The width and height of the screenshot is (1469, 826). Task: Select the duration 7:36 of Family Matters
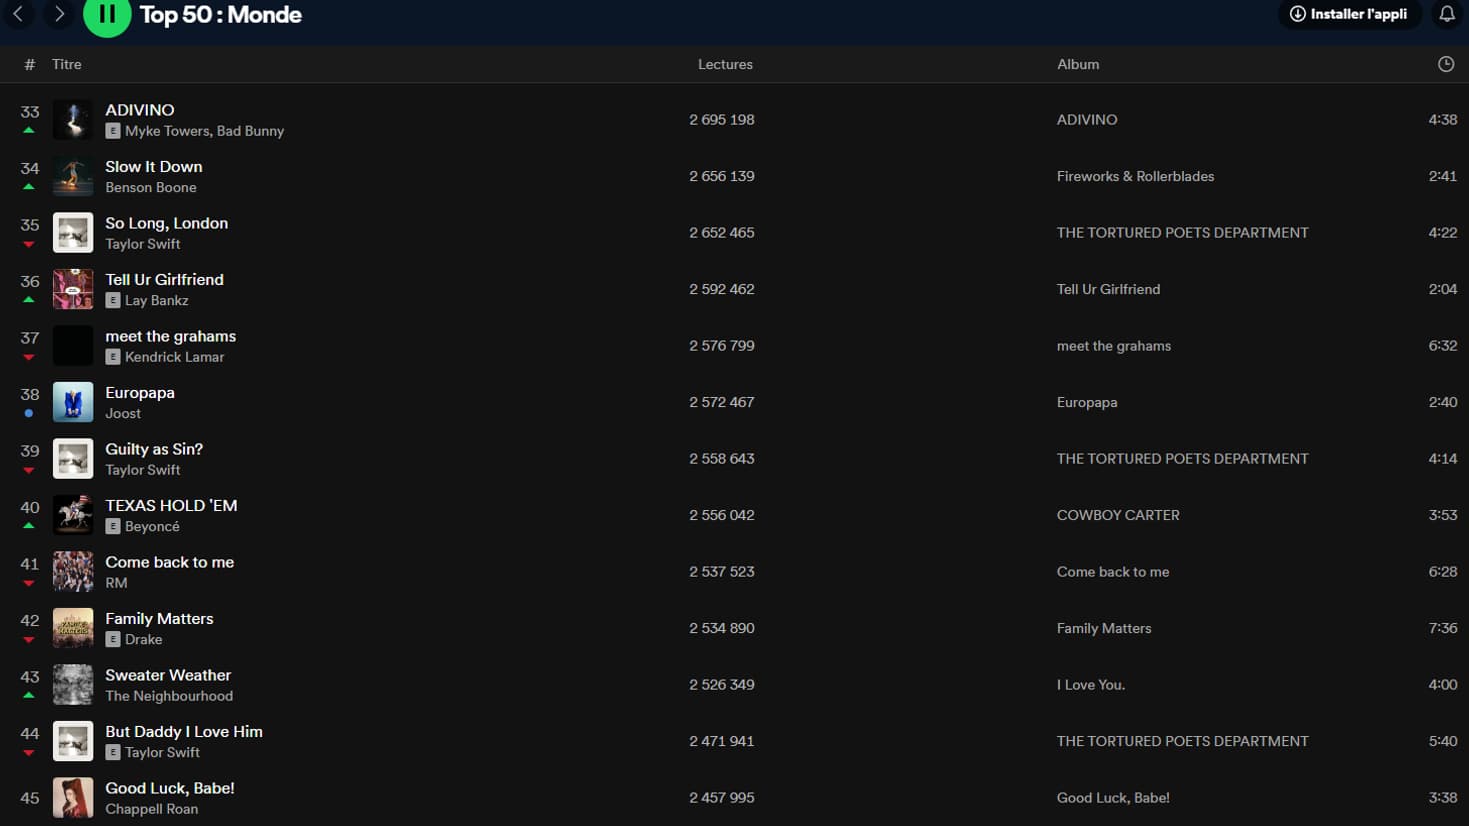(x=1443, y=628)
